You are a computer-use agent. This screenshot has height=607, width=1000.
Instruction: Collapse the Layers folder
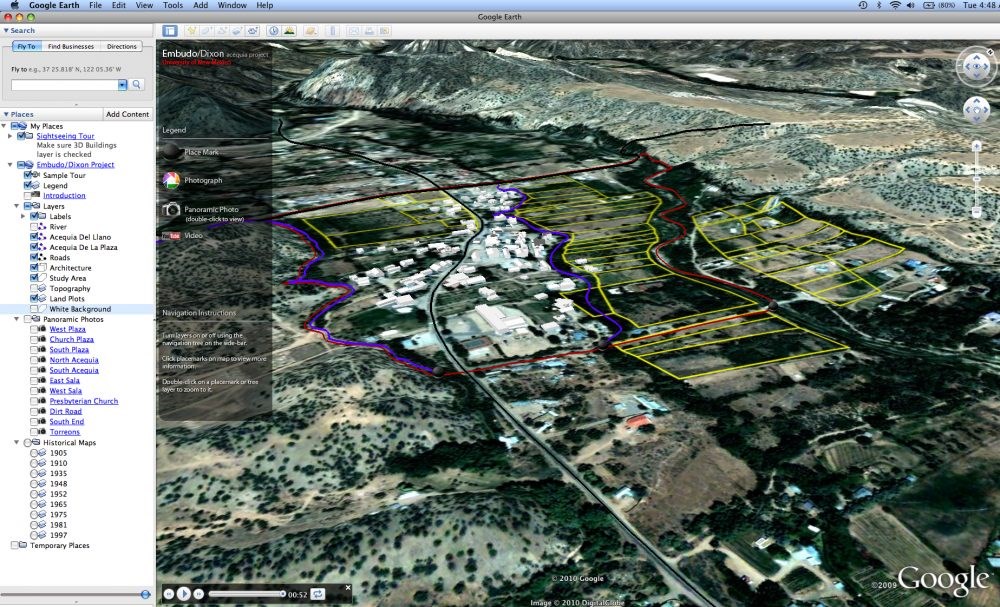tap(17, 206)
